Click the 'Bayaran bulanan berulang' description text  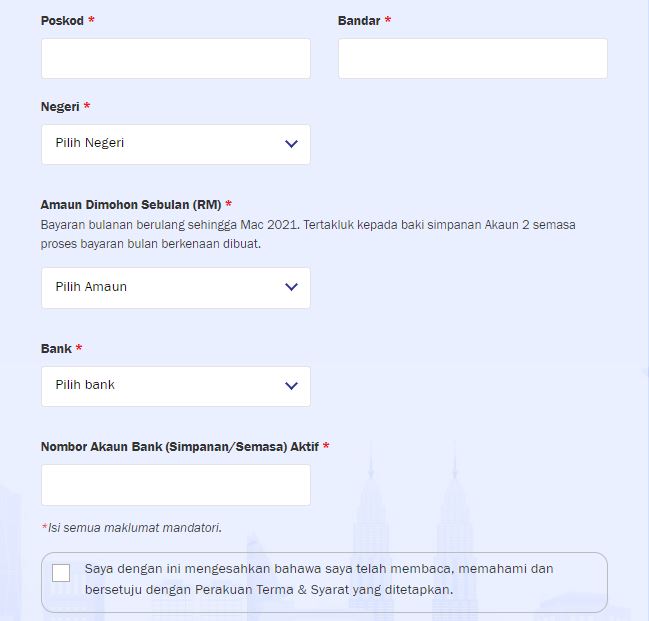[x=308, y=234]
